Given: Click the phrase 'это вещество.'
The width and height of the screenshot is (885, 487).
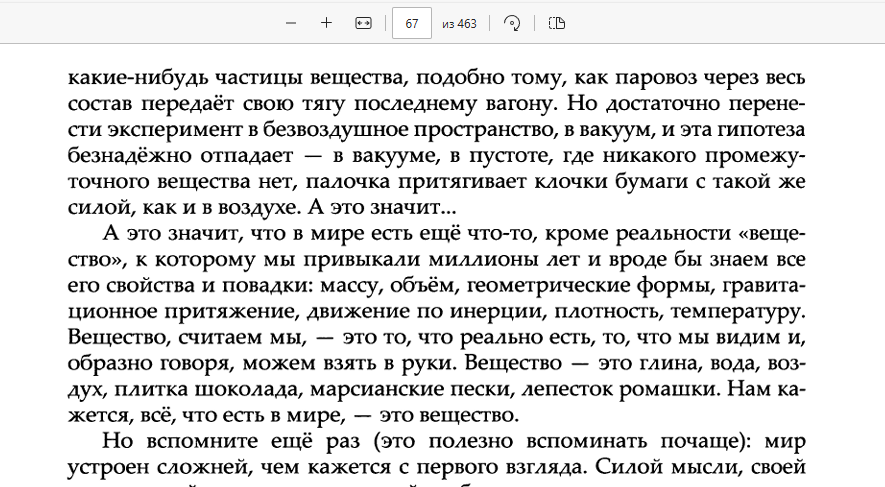Looking at the screenshot, I should click(449, 415).
